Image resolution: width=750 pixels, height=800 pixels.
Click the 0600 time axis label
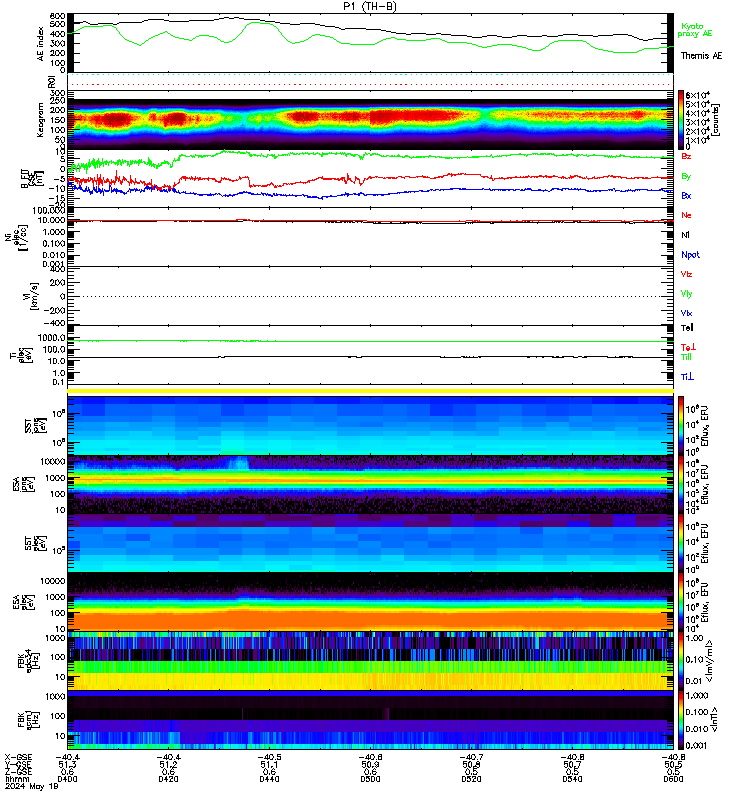(x=673, y=779)
